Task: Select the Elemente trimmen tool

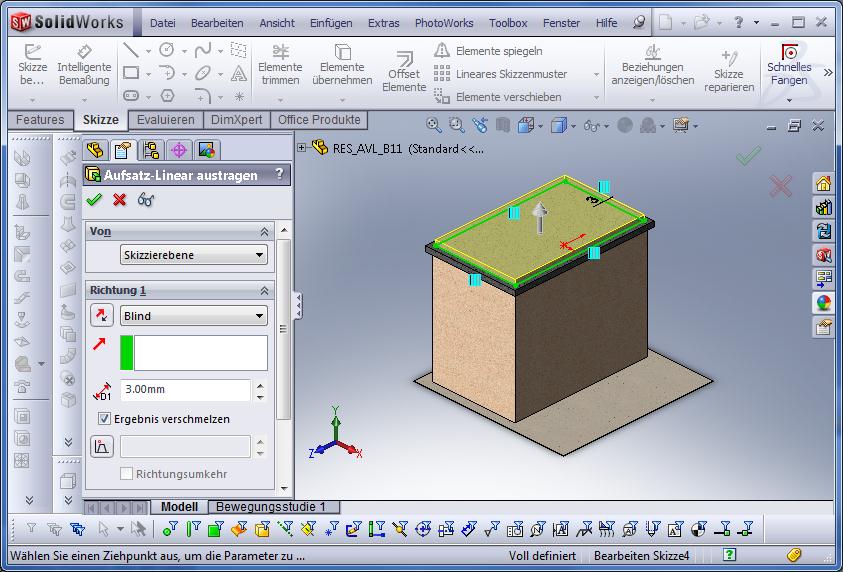Action: [x=280, y=66]
